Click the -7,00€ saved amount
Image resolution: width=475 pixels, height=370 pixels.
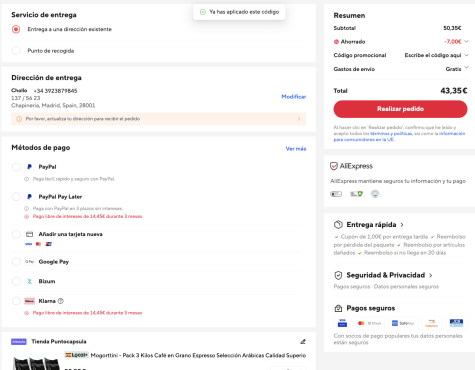pos(453,42)
